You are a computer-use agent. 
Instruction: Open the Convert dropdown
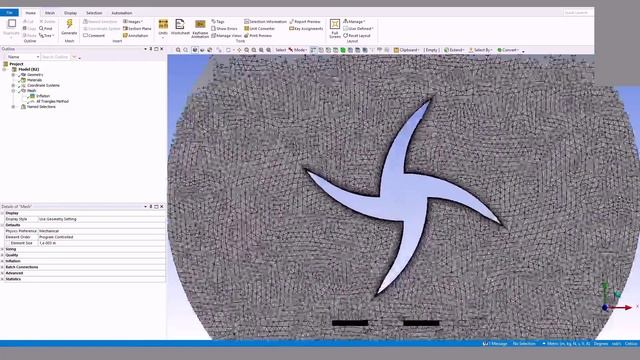click(508, 50)
